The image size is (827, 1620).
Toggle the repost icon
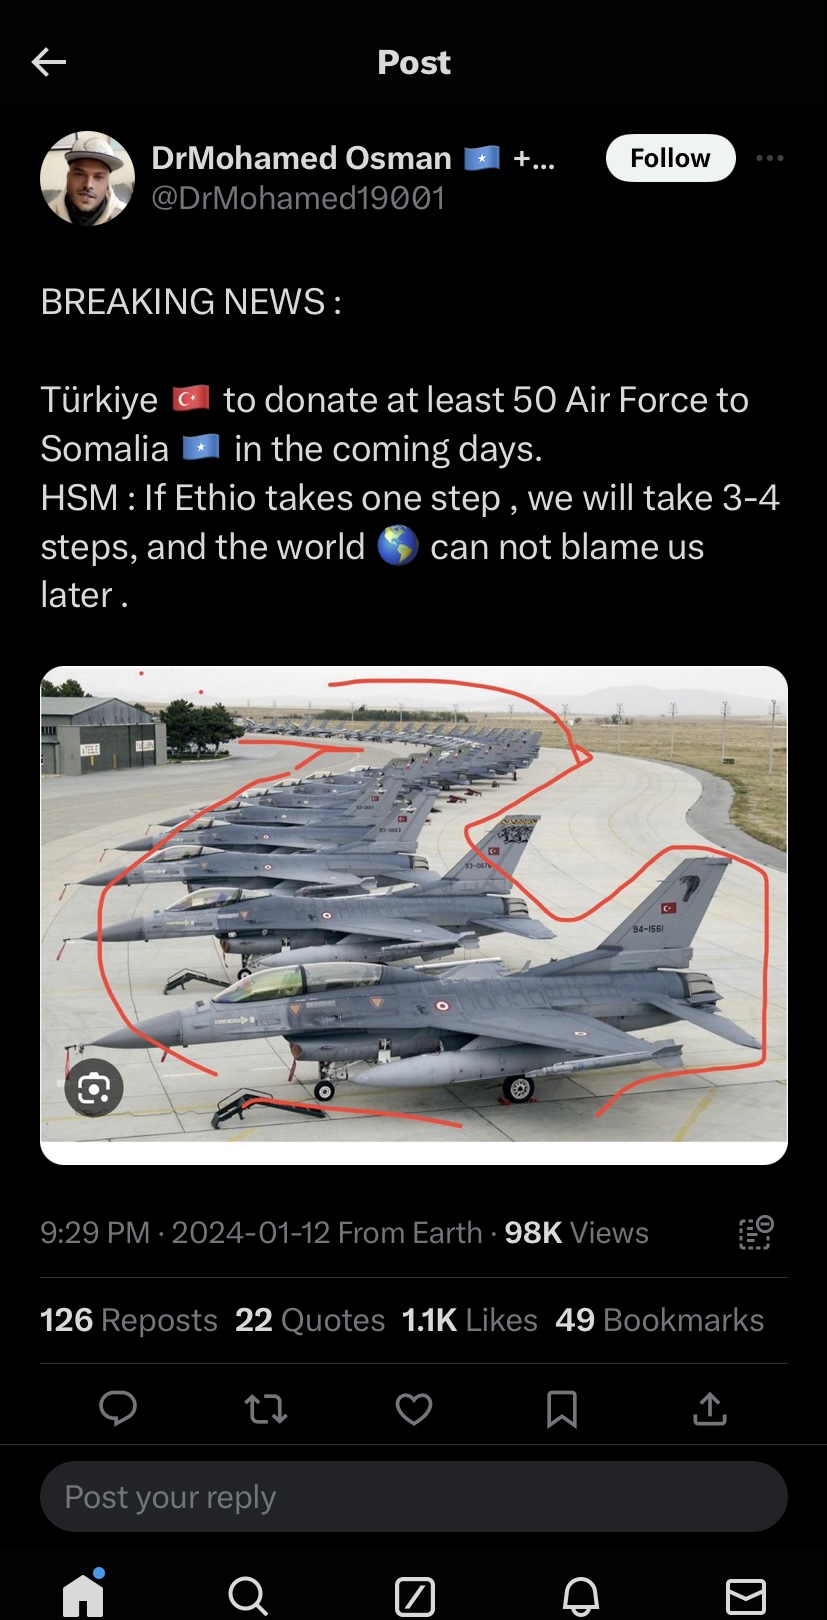tap(266, 1409)
